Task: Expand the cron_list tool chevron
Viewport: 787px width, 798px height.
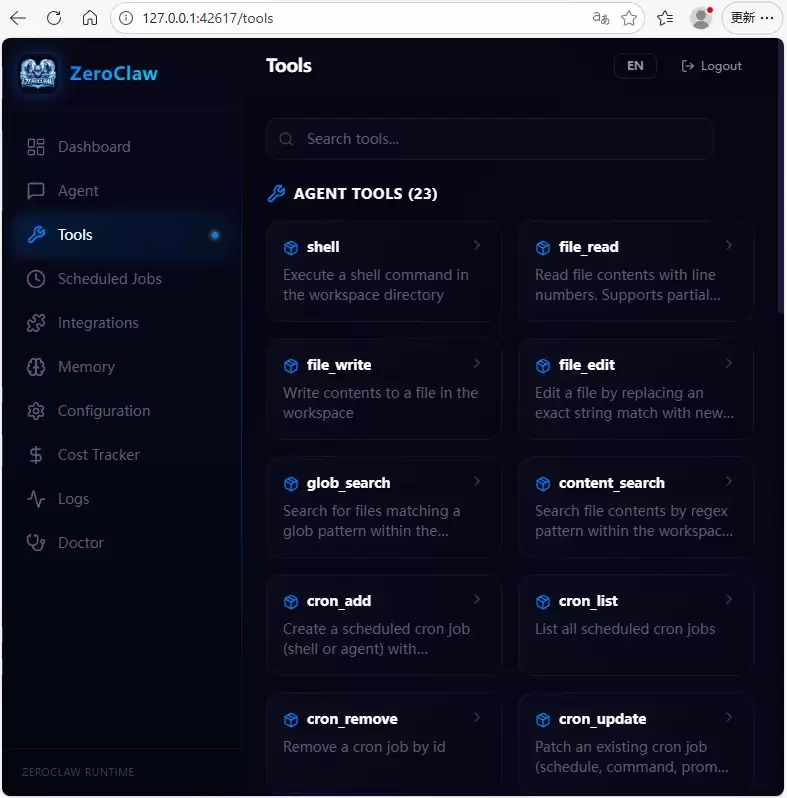Action: pos(728,600)
